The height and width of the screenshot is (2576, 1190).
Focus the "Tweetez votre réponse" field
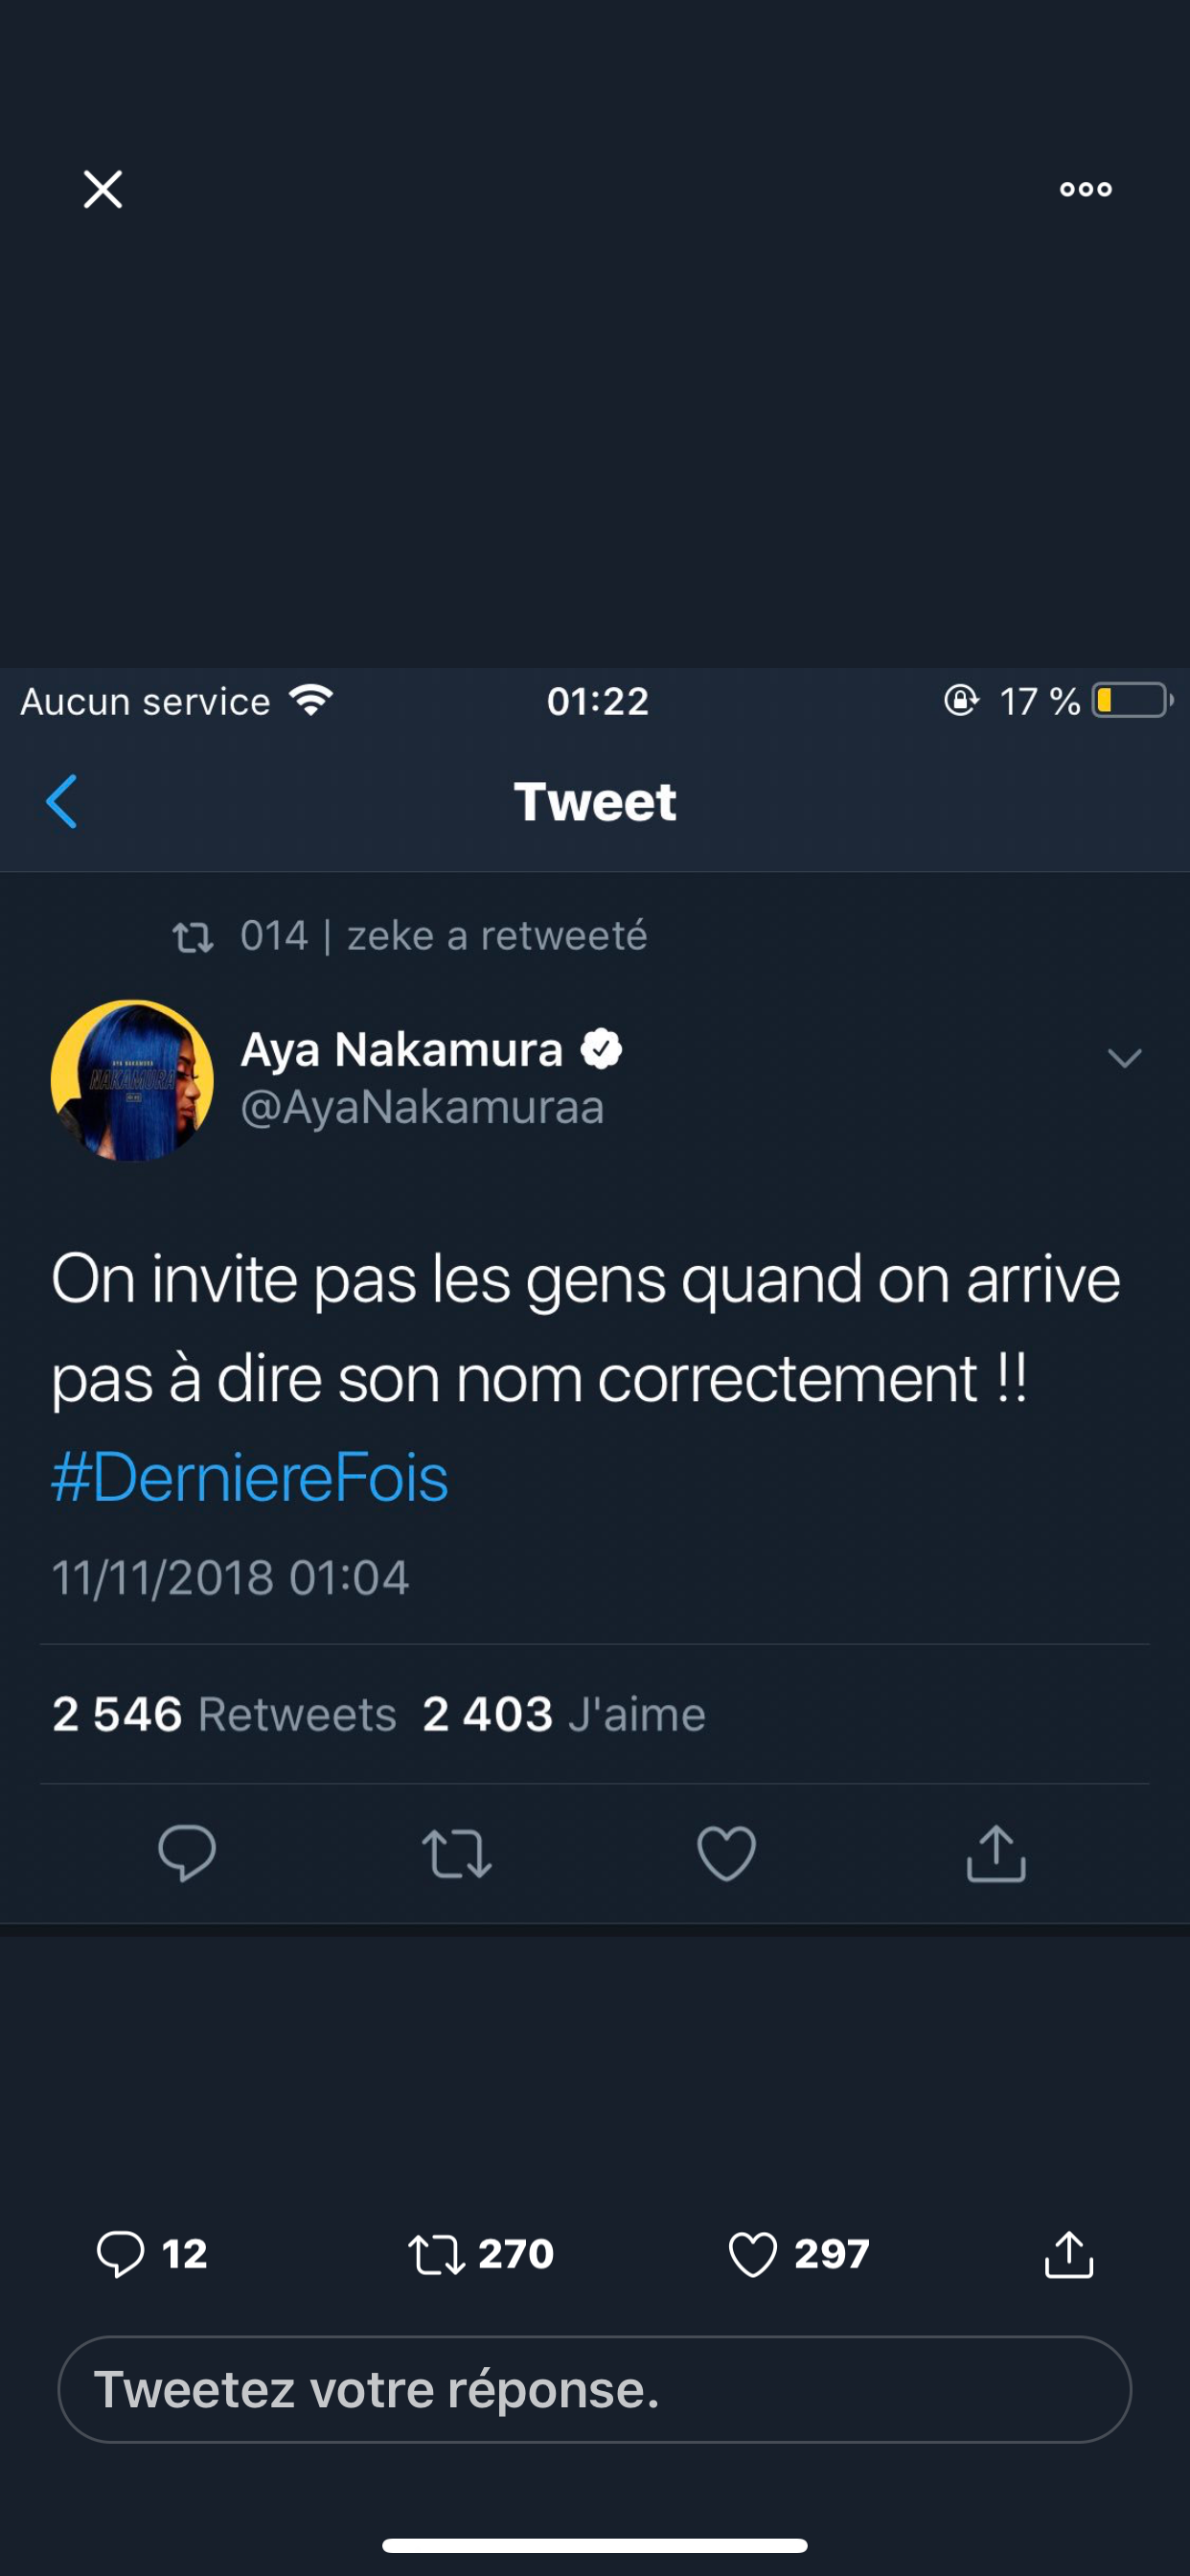(594, 2390)
